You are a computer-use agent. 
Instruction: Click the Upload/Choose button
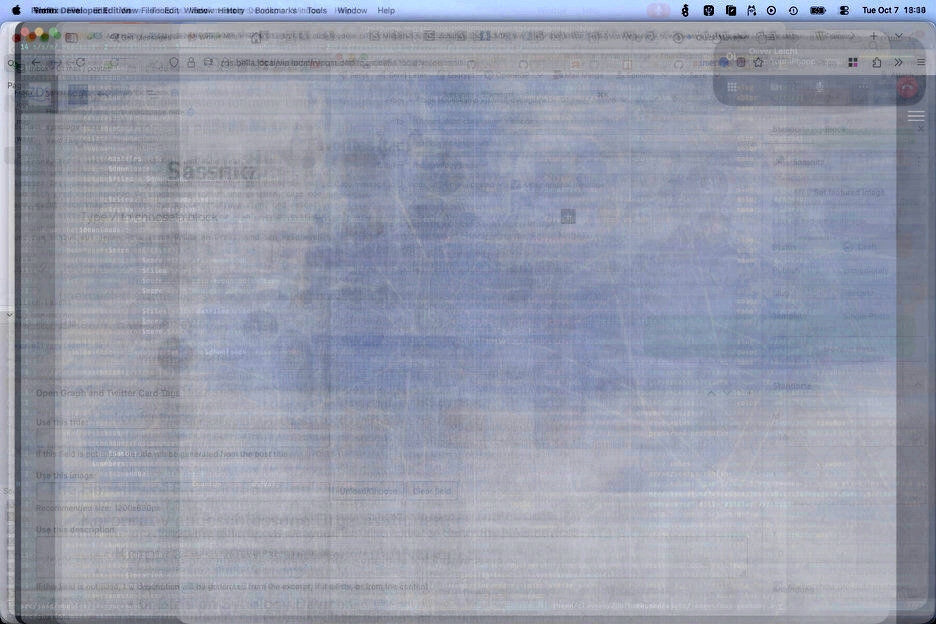(x=367, y=491)
